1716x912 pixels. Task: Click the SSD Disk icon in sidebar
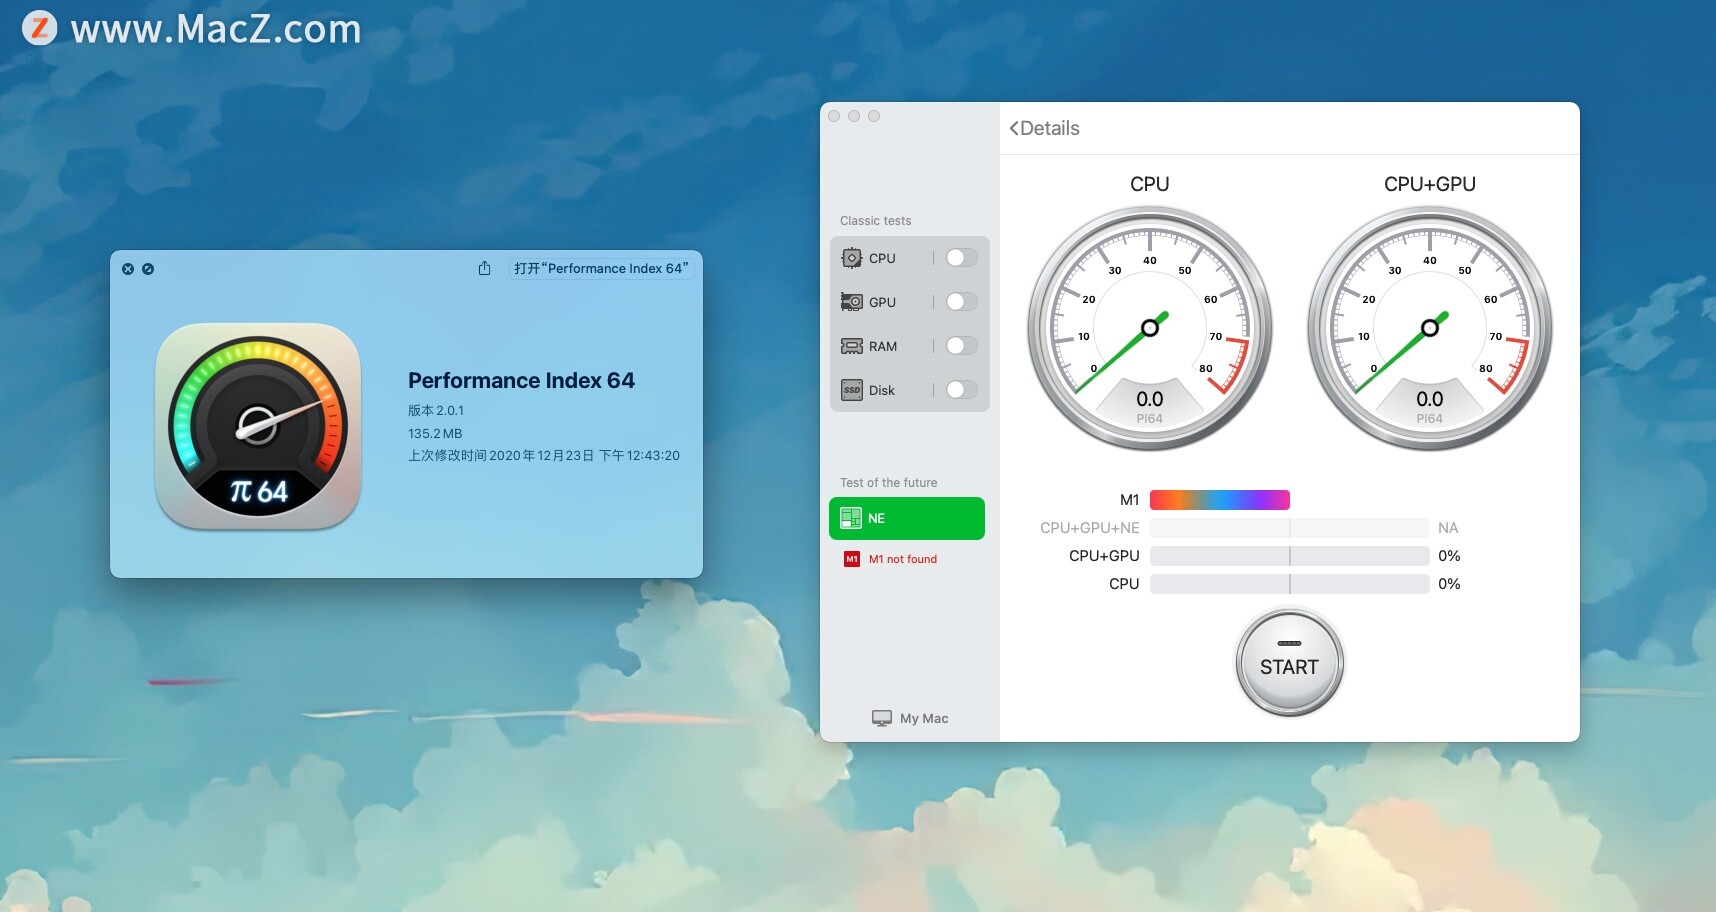pos(851,390)
